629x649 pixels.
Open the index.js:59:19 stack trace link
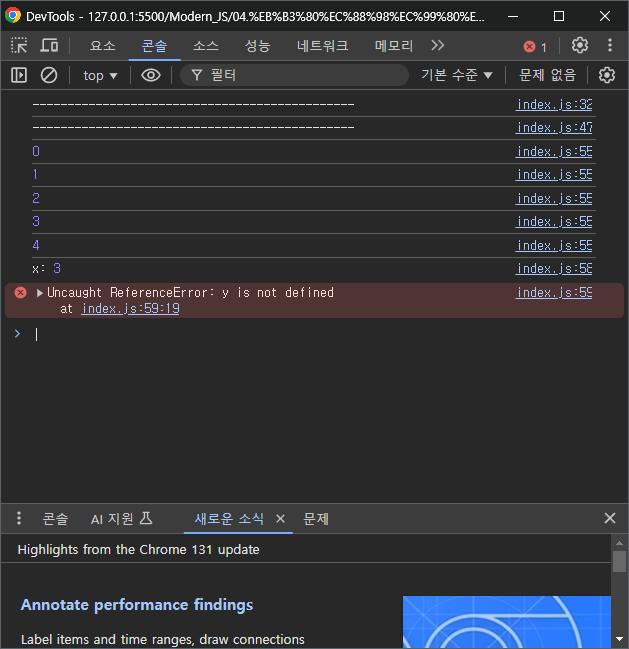(130, 308)
